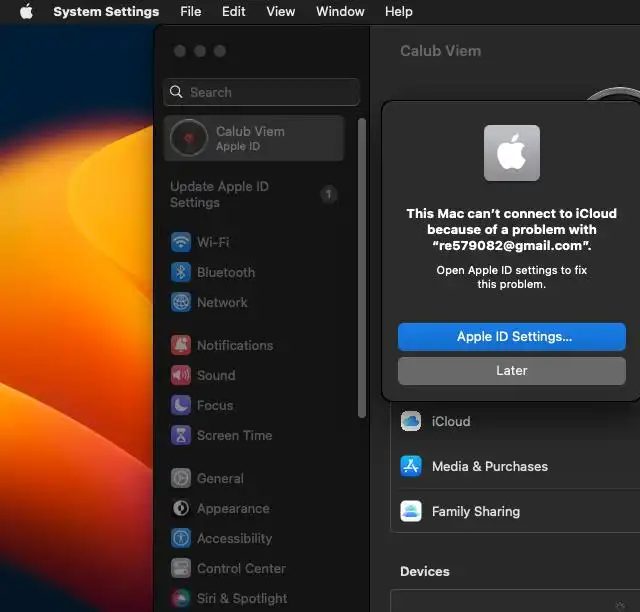Open the File menu
Image resolution: width=640 pixels, height=612 pixels.
(x=191, y=11)
